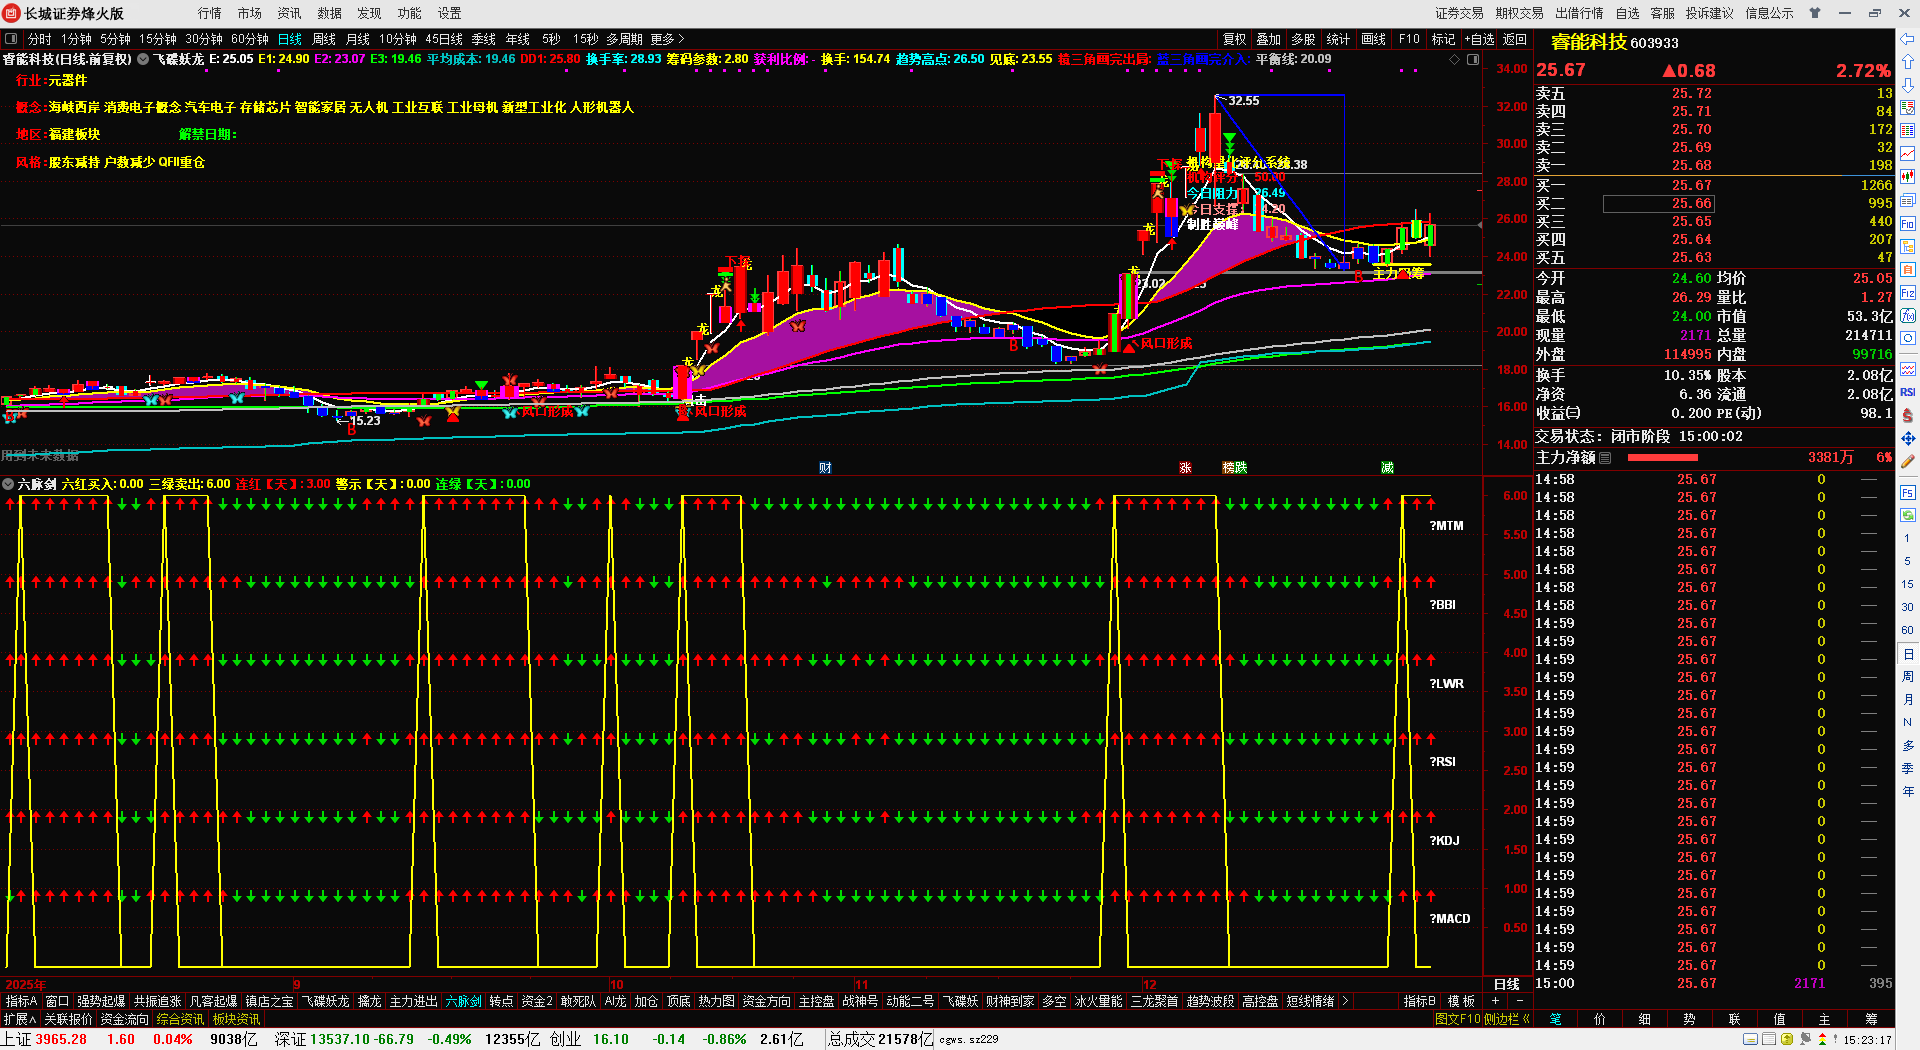Open the 行情 menu
The image size is (1920, 1050).
point(210,13)
